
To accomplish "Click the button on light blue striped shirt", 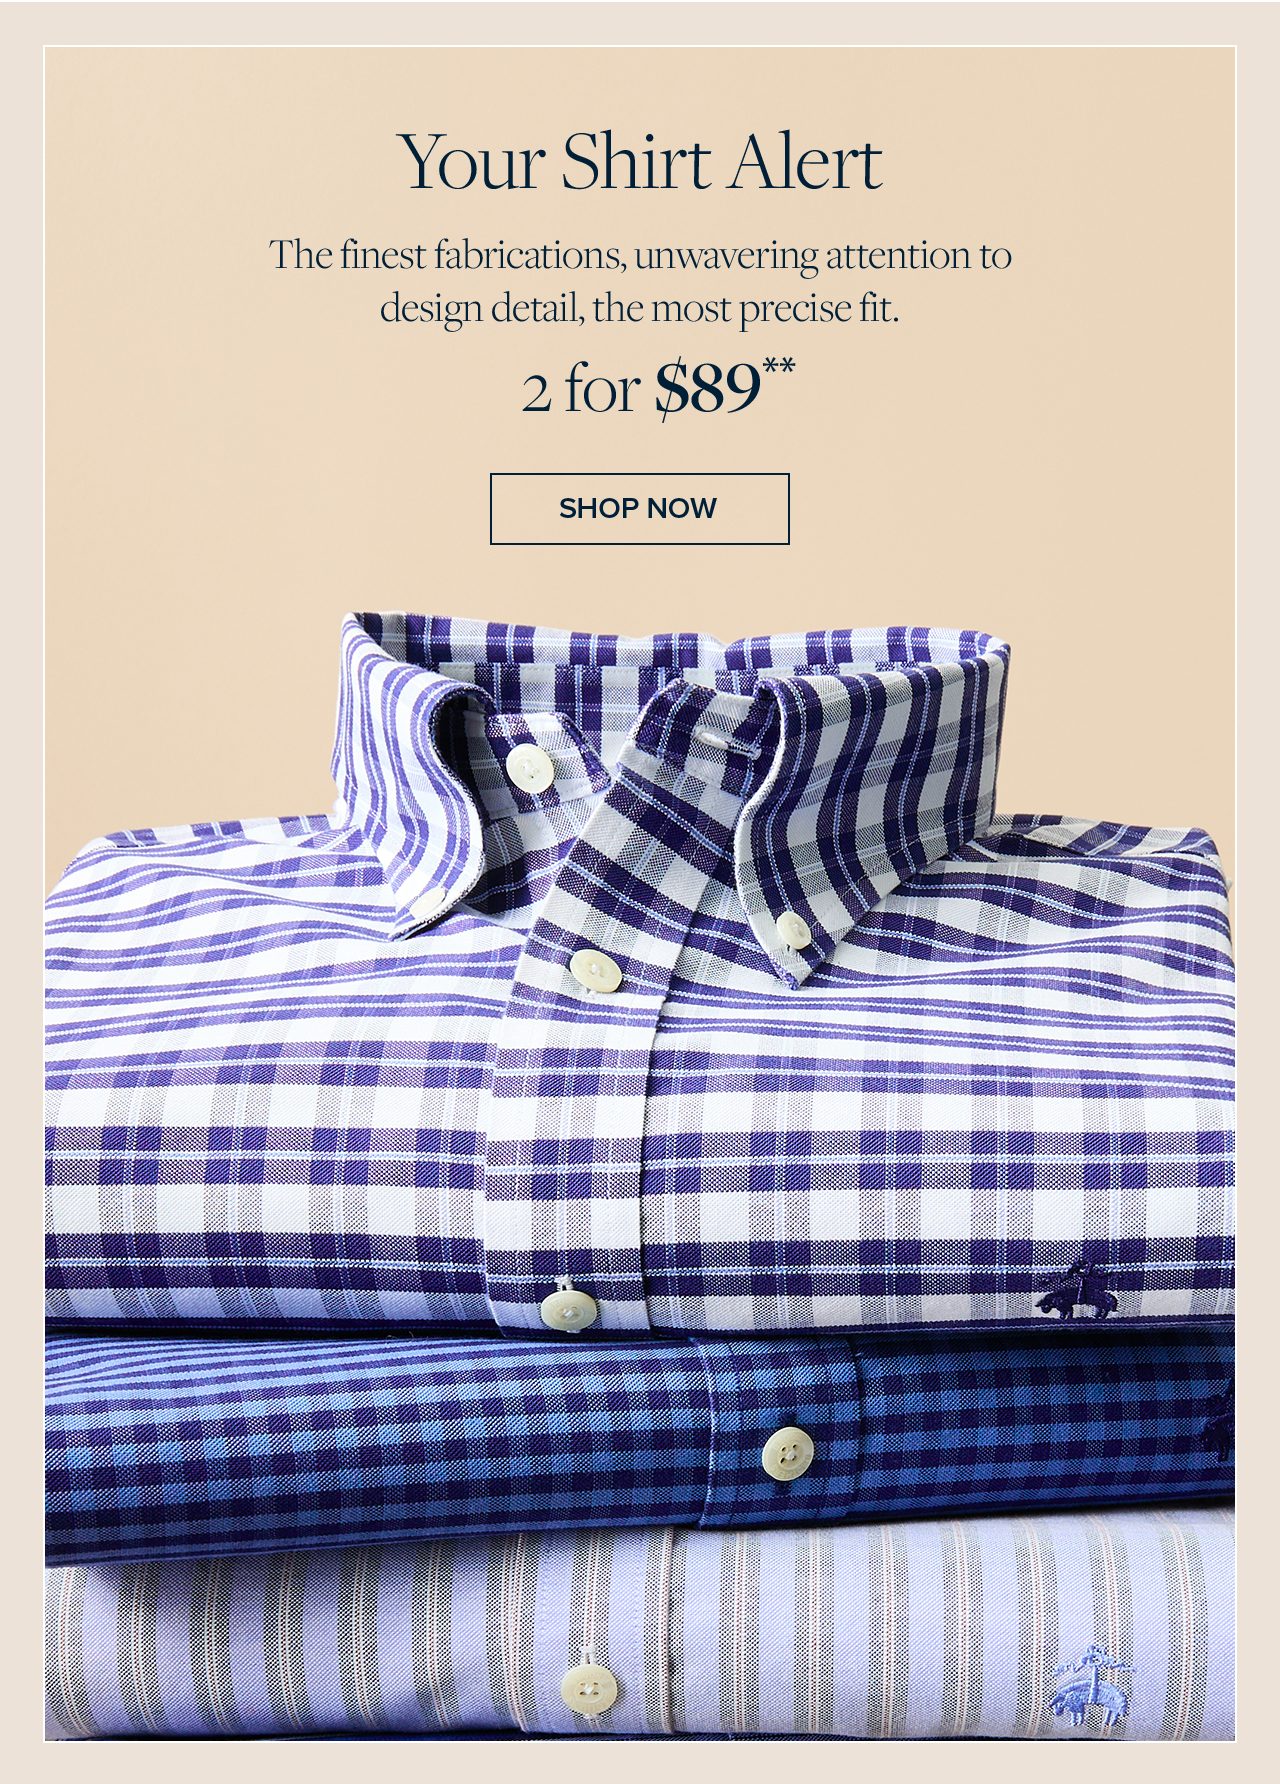I will click(x=589, y=1689).
